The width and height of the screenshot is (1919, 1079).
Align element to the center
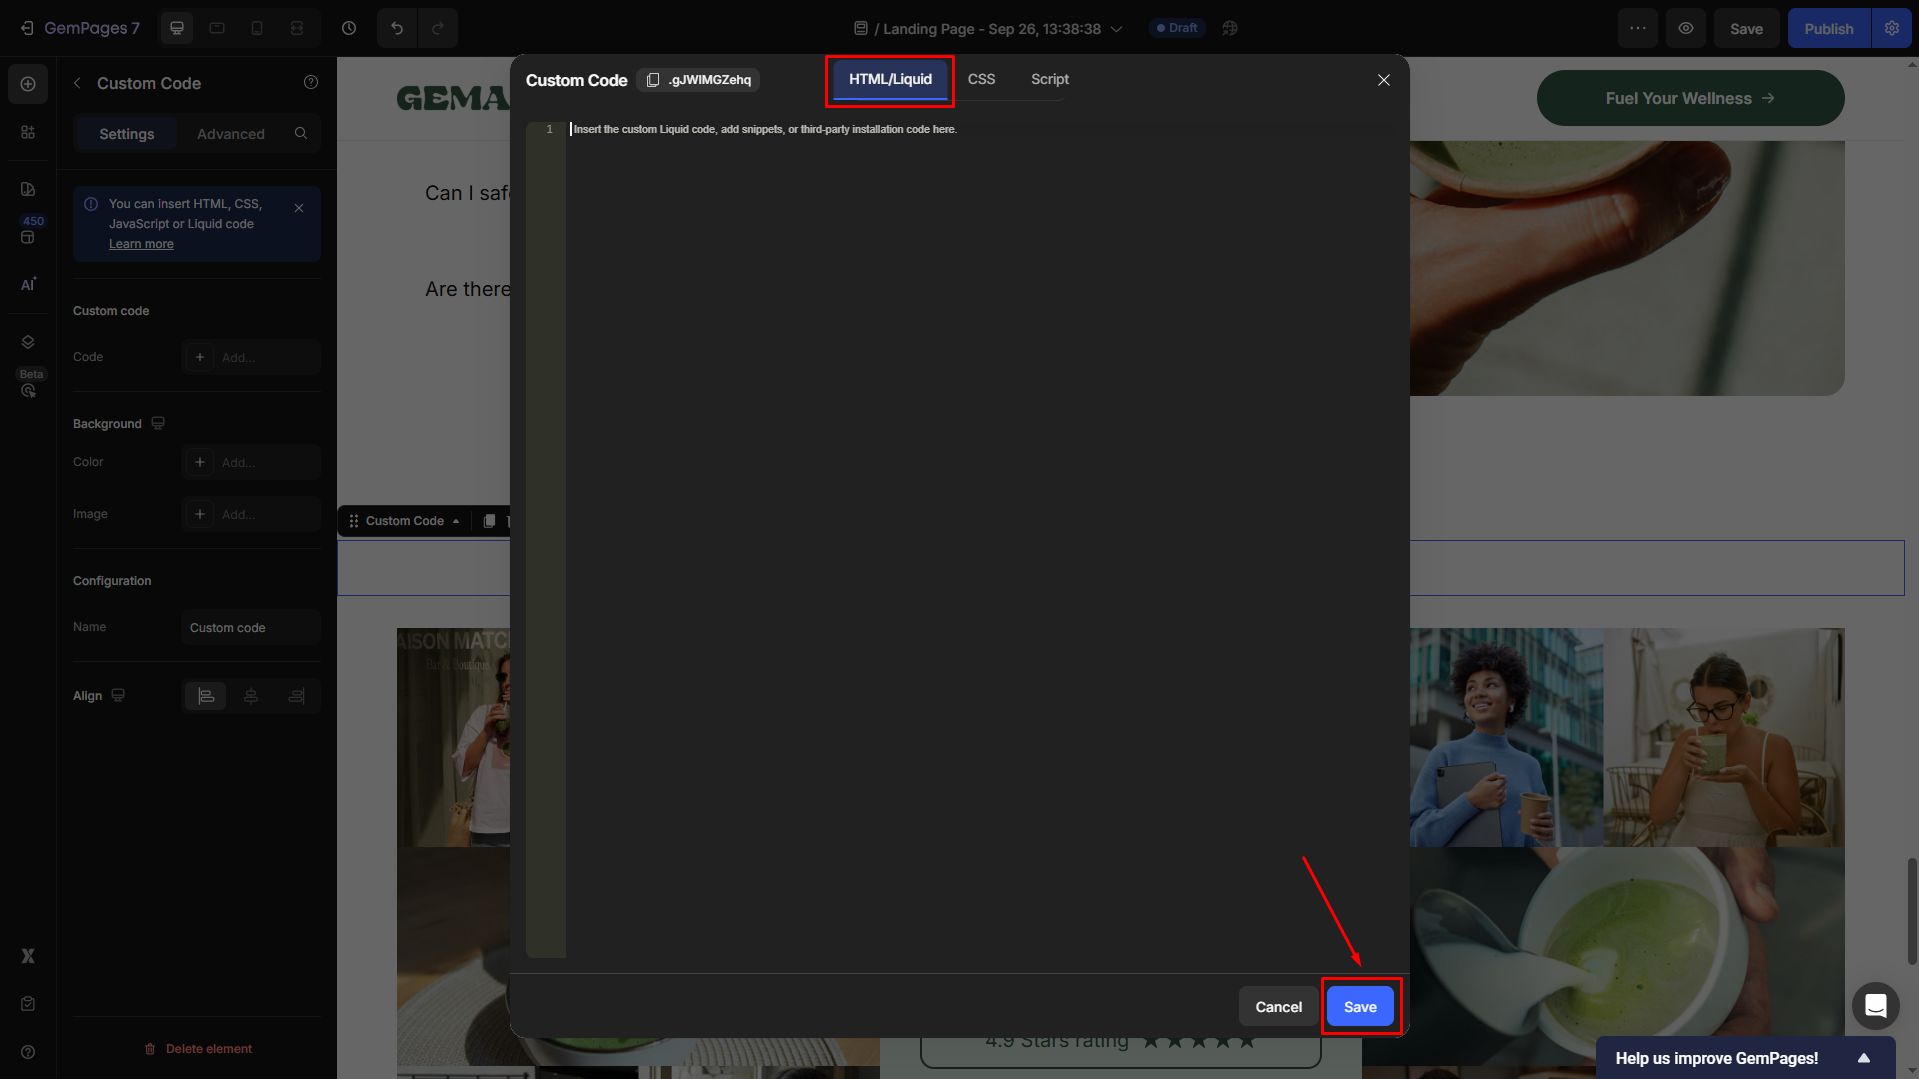tap(251, 696)
